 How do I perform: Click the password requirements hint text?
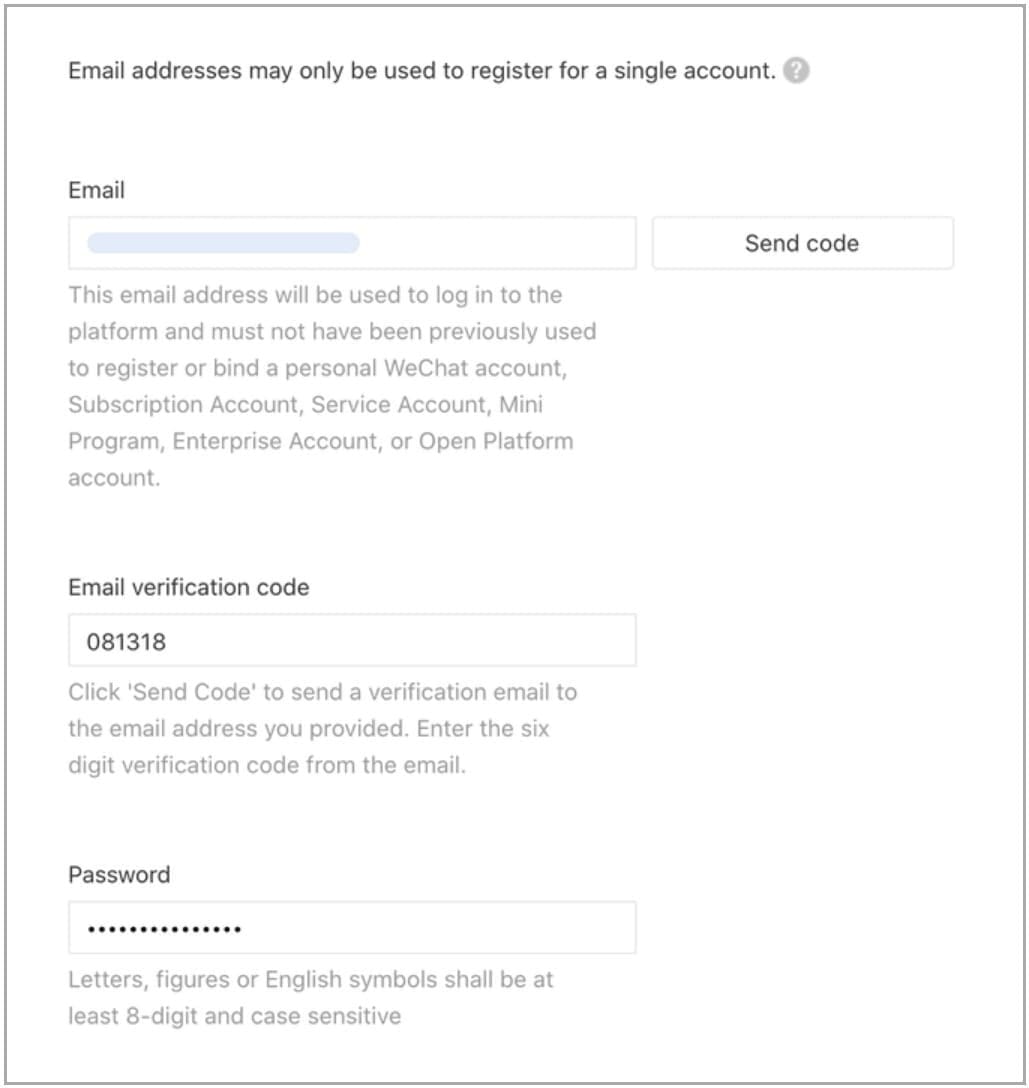[310, 999]
